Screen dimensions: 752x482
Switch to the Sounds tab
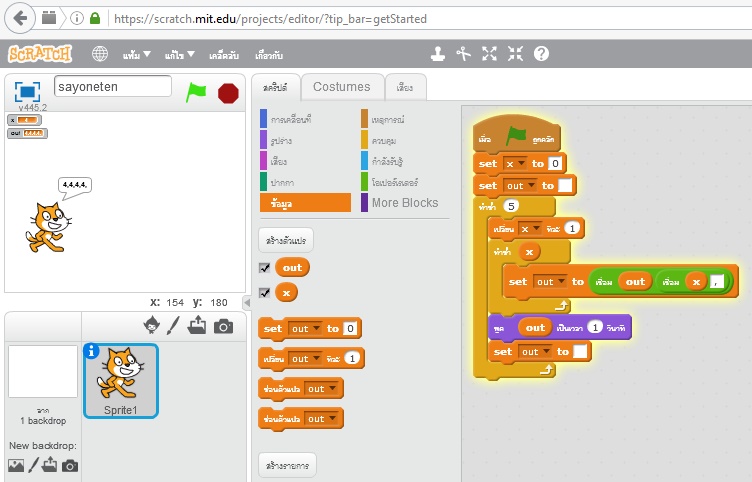click(x=405, y=87)
